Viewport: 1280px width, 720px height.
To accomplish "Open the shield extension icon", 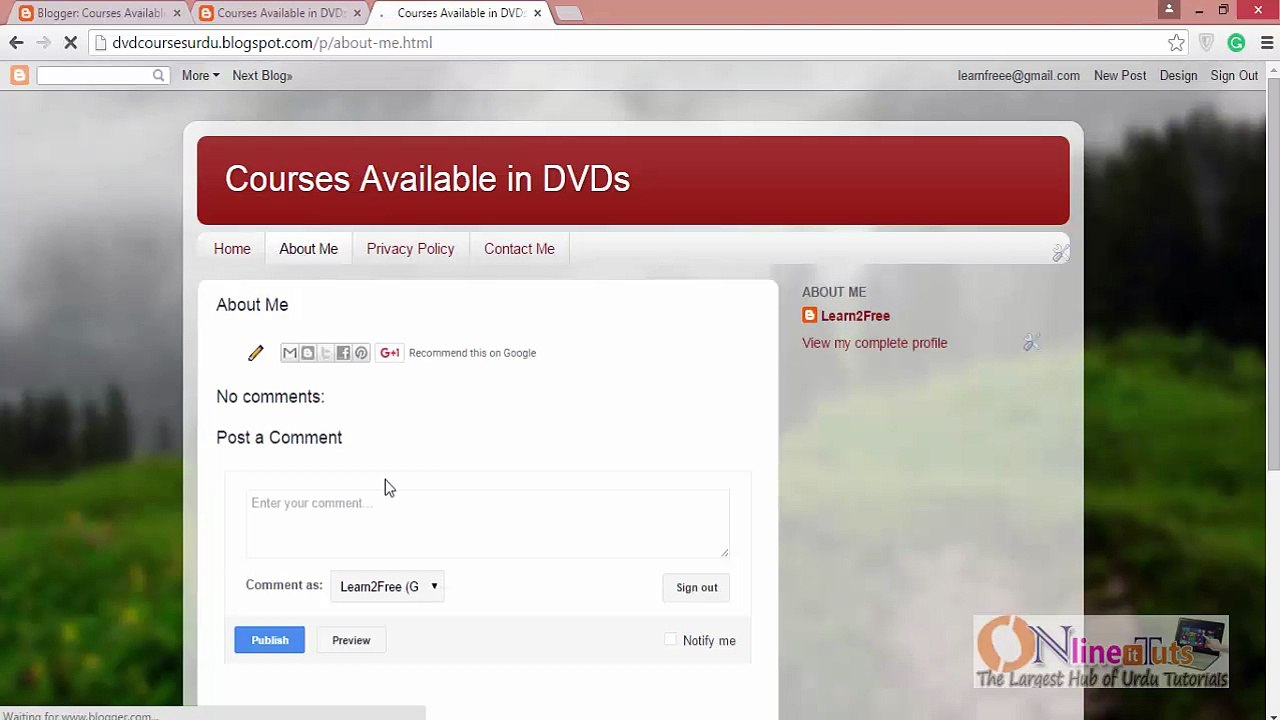I will (1206, 43).
